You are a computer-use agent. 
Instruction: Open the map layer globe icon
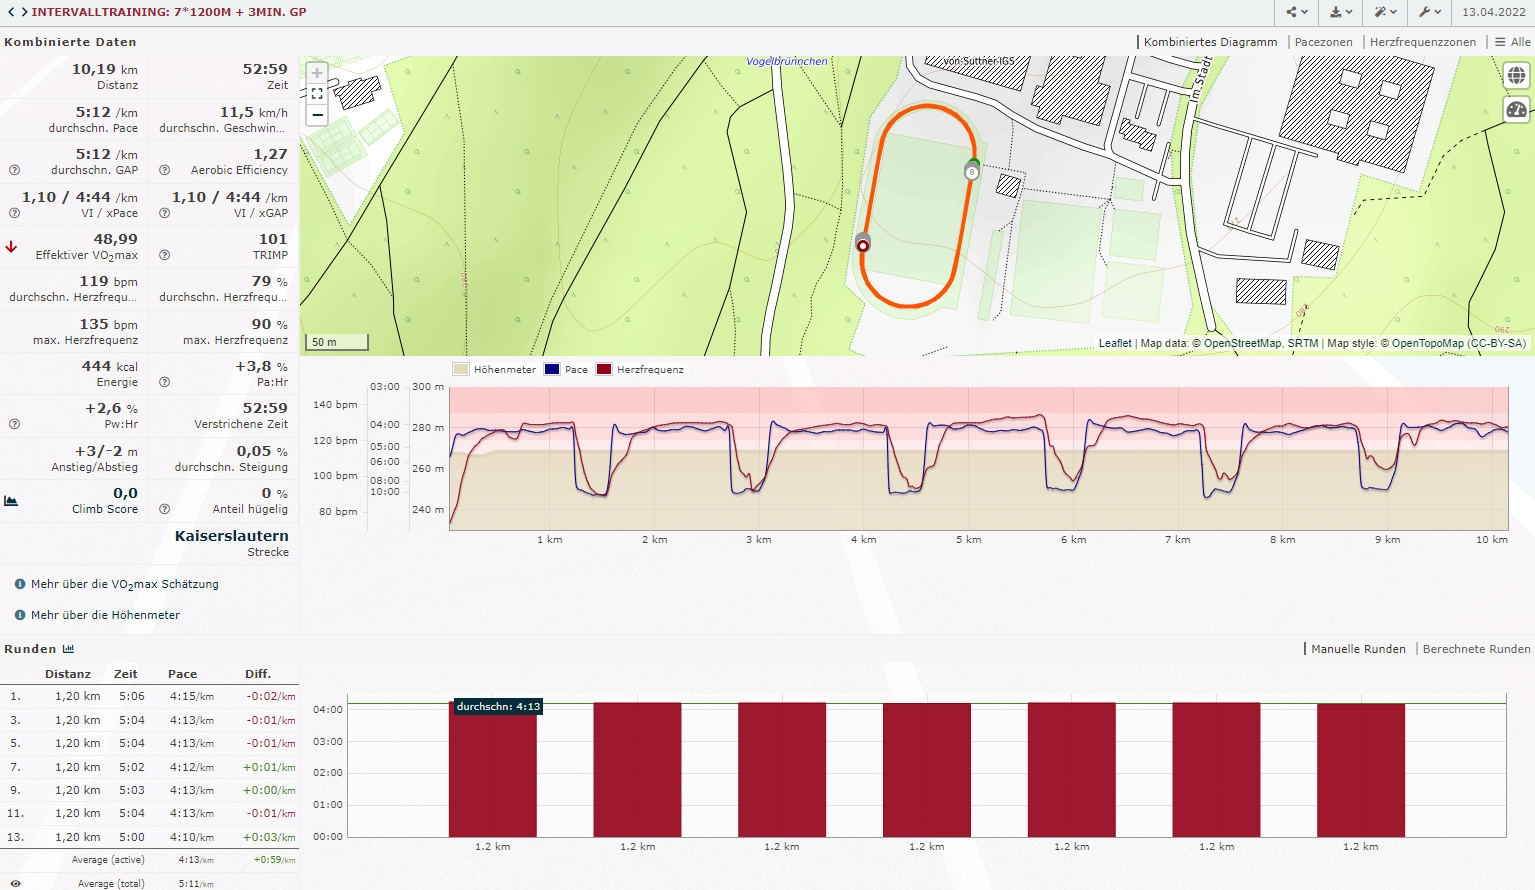1516,76
